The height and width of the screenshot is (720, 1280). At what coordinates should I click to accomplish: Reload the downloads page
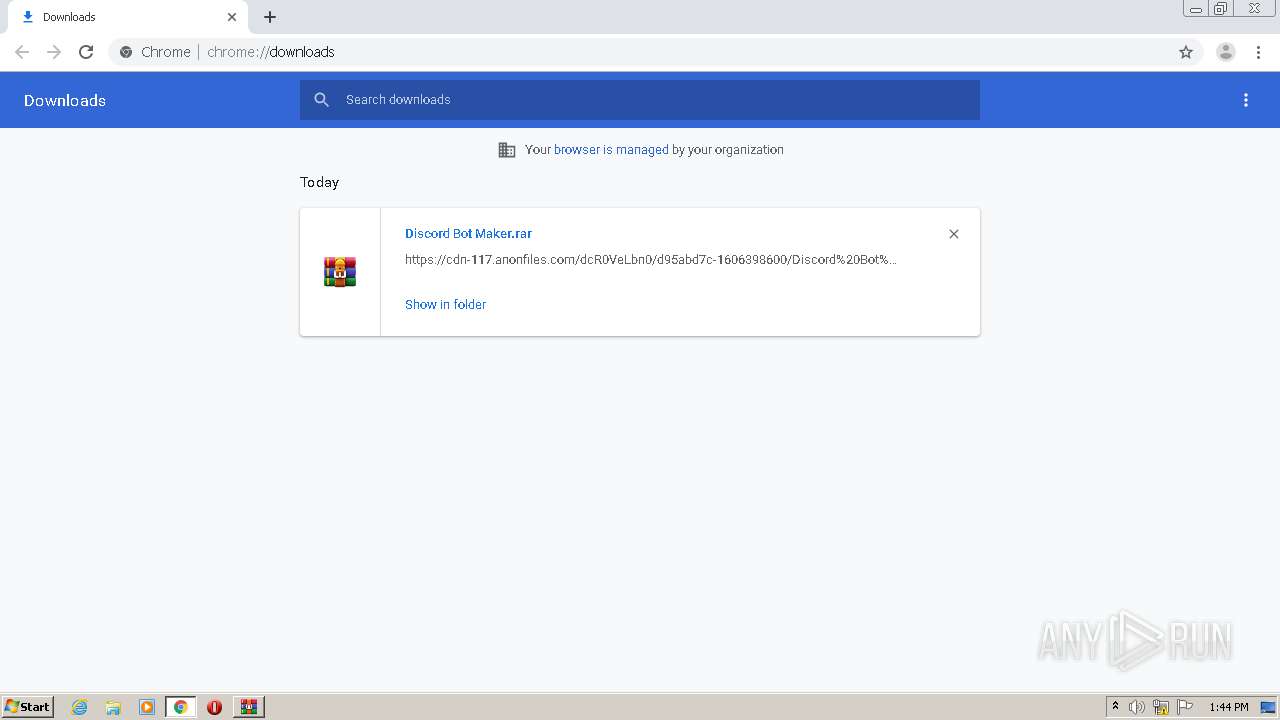(86, 52)
